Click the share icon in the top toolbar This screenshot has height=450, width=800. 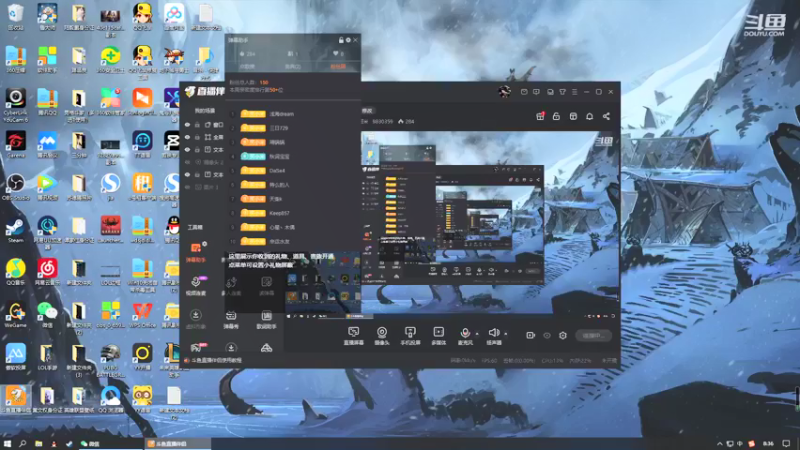coord(606,116)
